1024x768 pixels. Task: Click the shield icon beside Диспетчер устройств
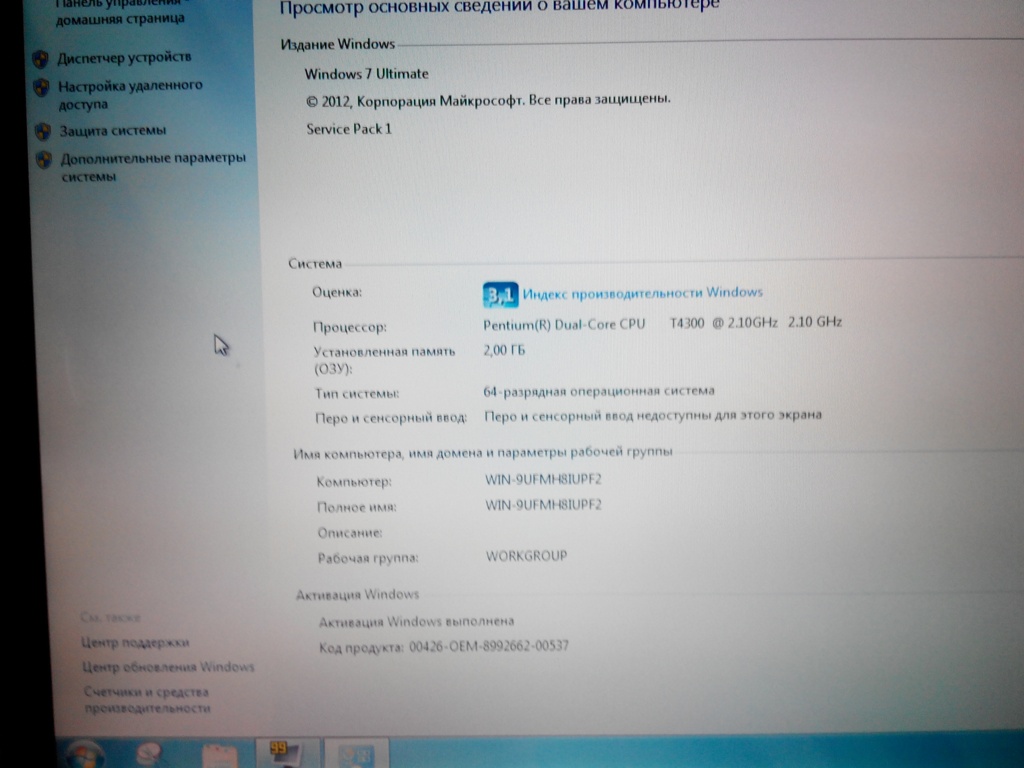click(x=41, y=58)
